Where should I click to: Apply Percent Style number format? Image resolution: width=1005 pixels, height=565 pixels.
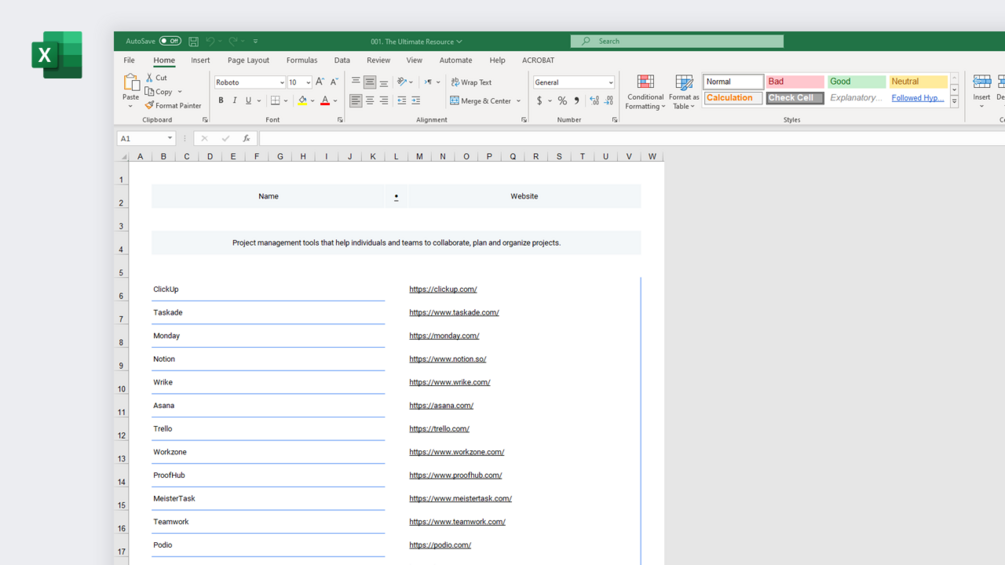click(562, 101)
